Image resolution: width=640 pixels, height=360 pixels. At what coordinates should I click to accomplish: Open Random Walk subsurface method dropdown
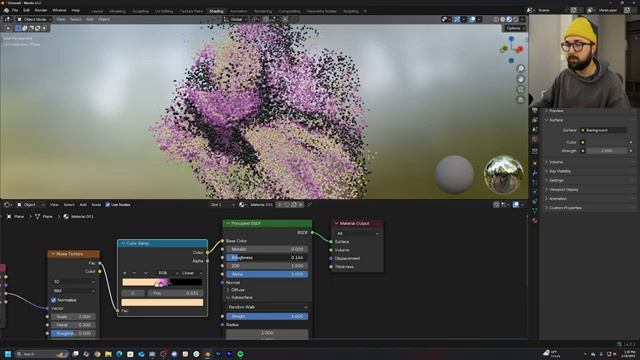click(x=267, y=307)
